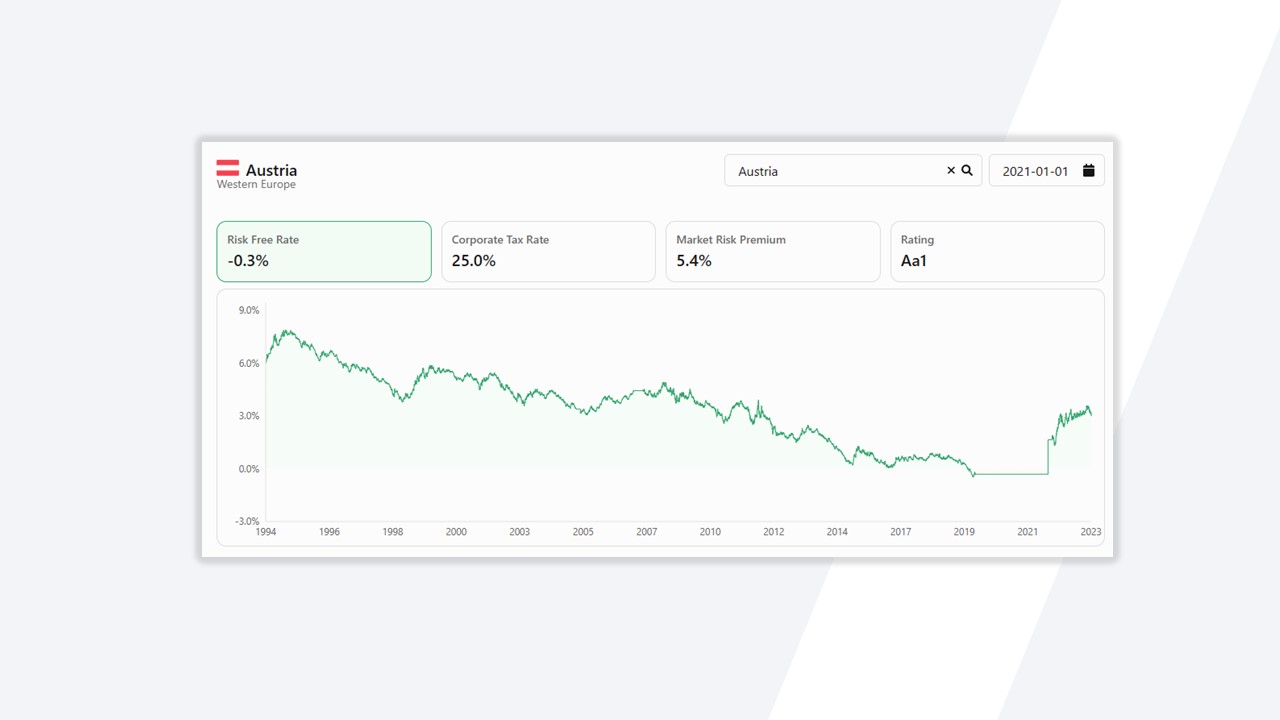The width and height of the screenshot is (1280, 720).
Task: Click the Western Europe region label
Action: click(256, 185)
